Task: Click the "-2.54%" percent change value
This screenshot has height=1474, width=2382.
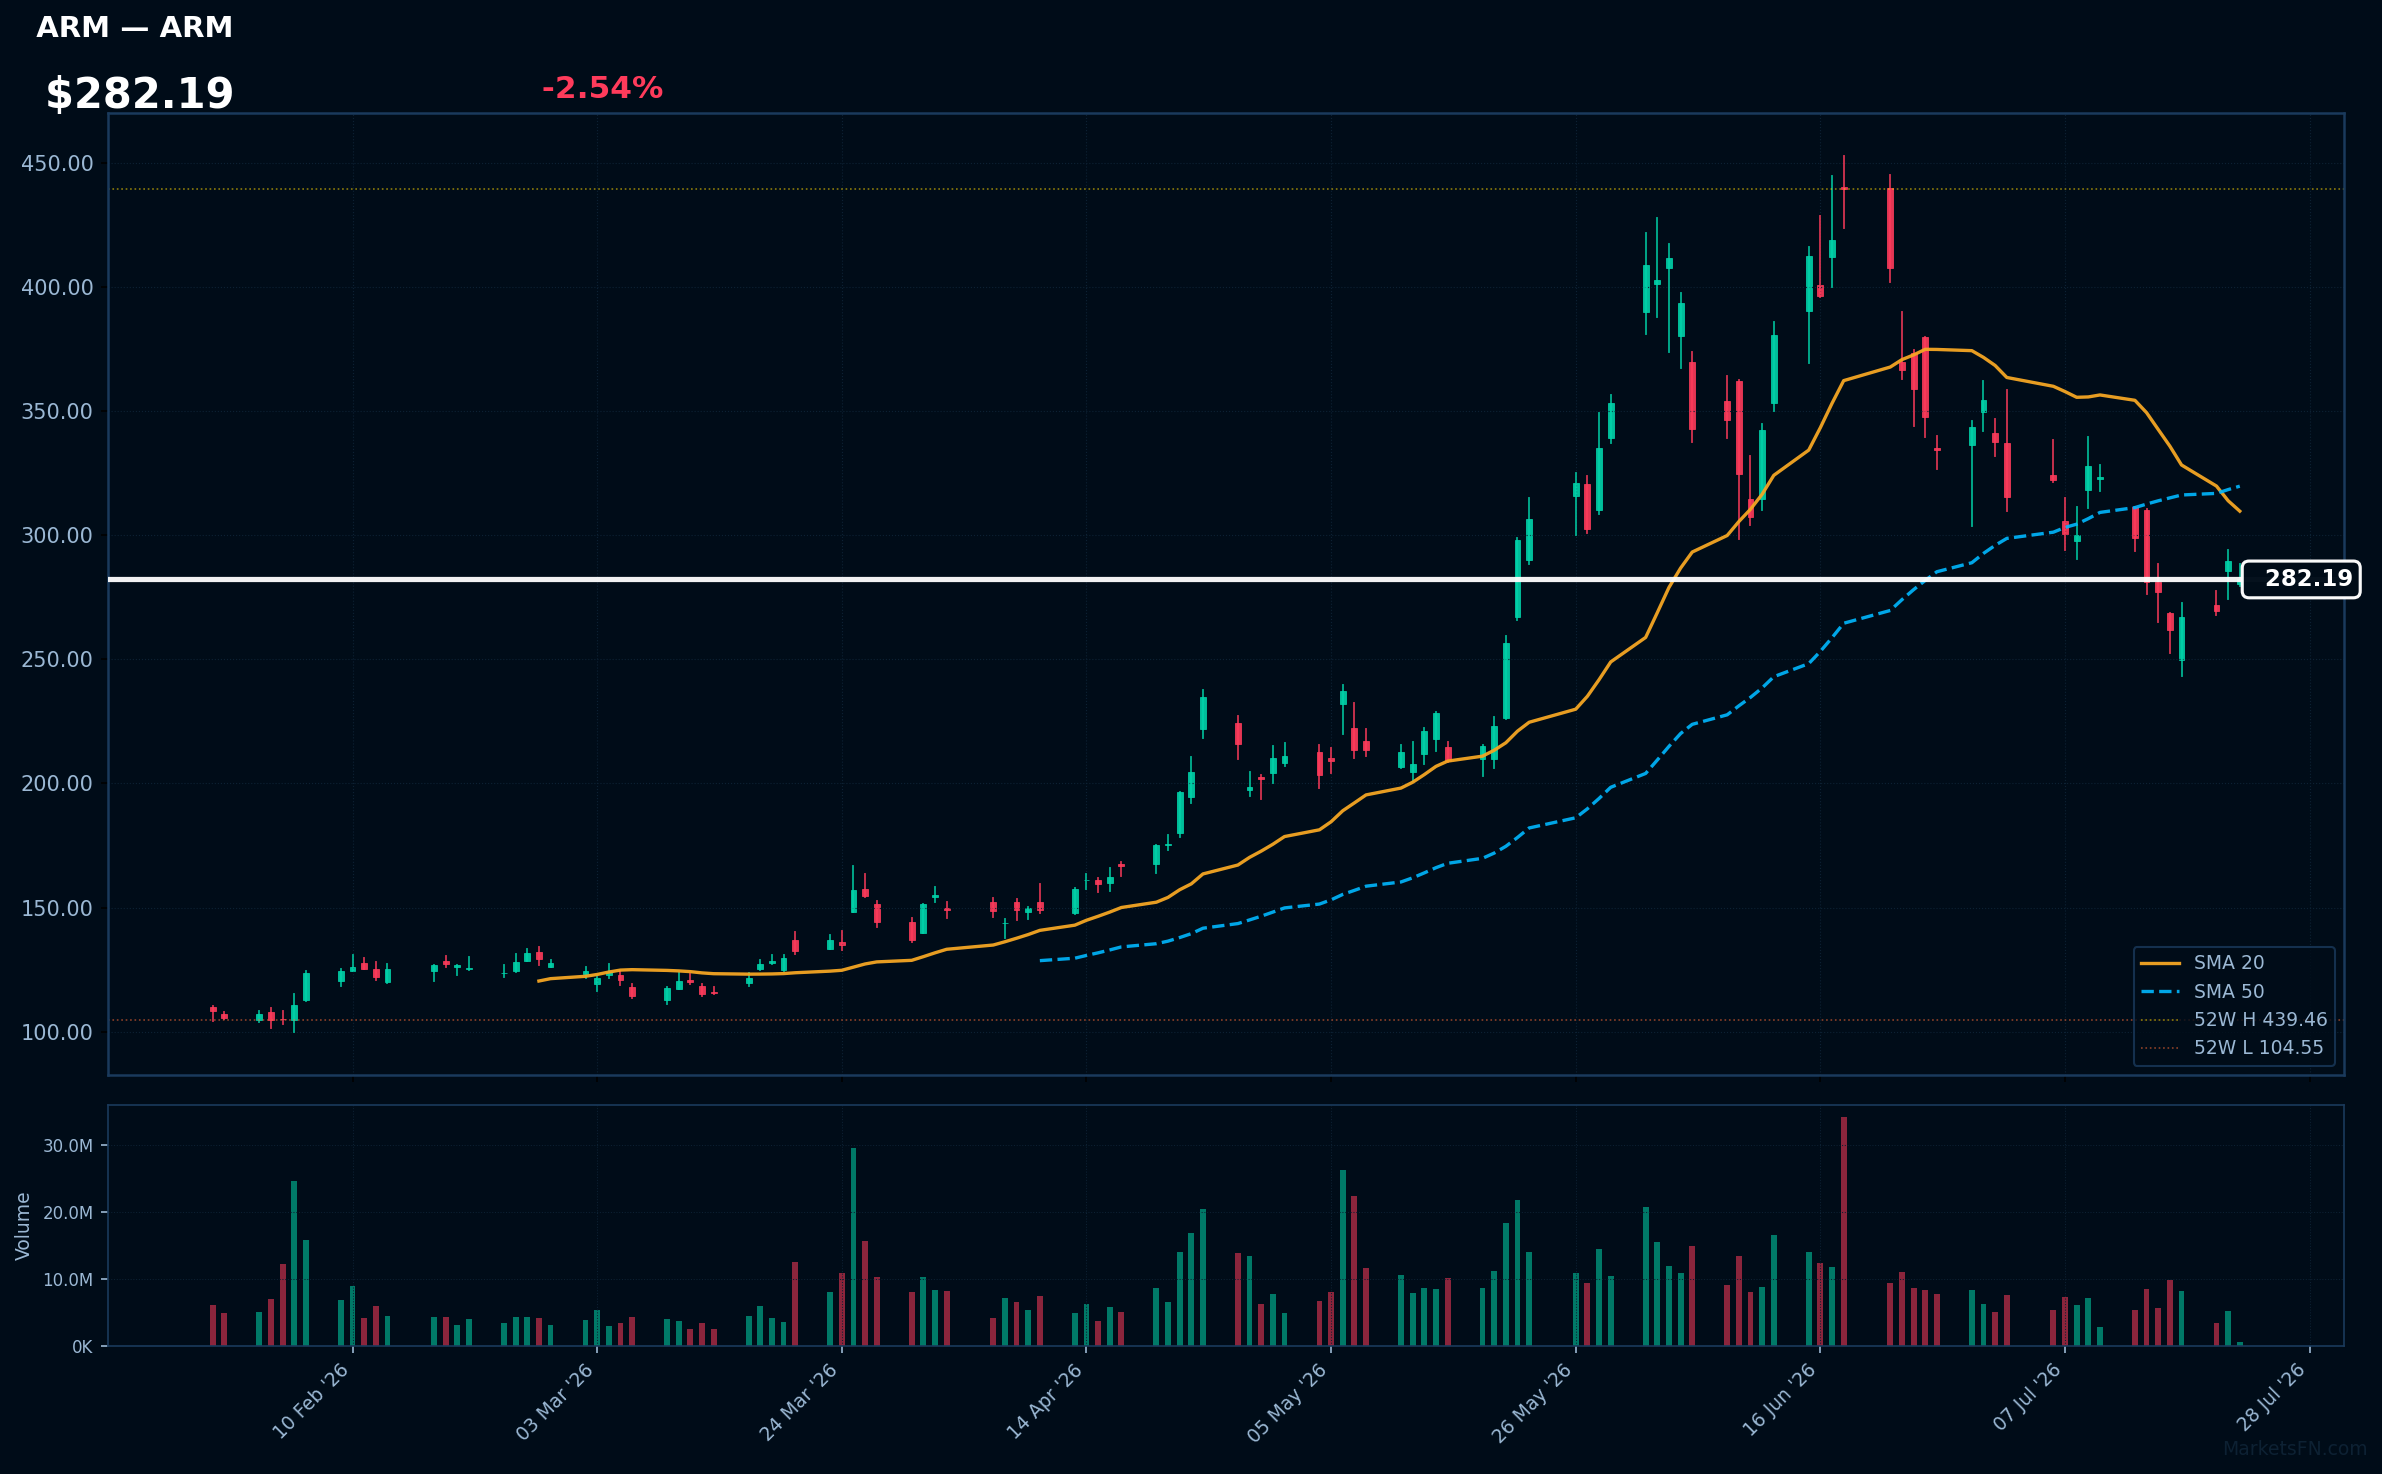Action: point(602,88)
